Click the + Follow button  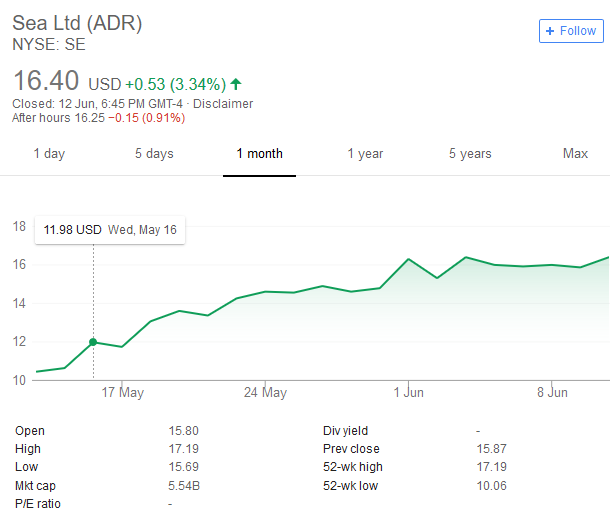coord(571,31)
